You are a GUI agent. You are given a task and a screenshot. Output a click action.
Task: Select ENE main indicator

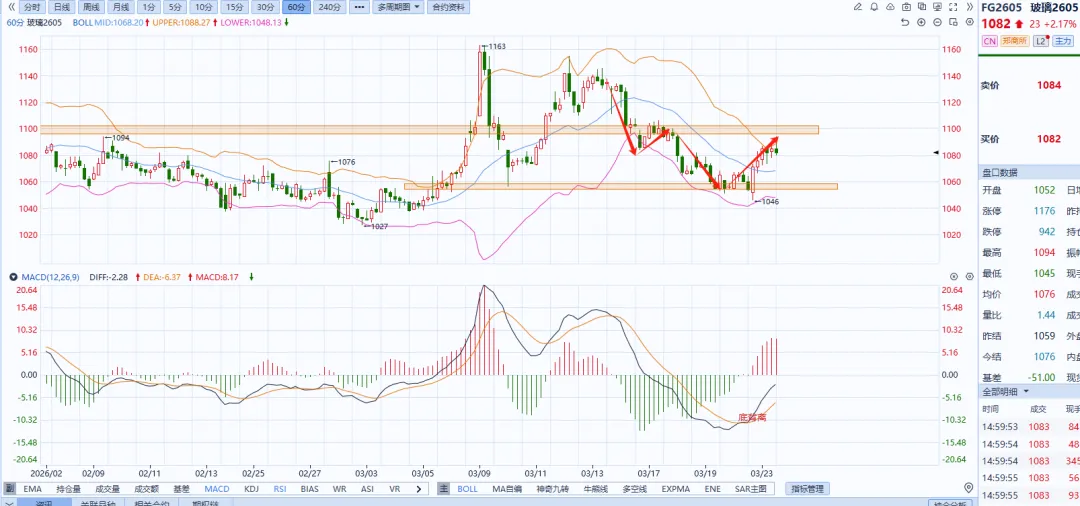pos(712,489)
